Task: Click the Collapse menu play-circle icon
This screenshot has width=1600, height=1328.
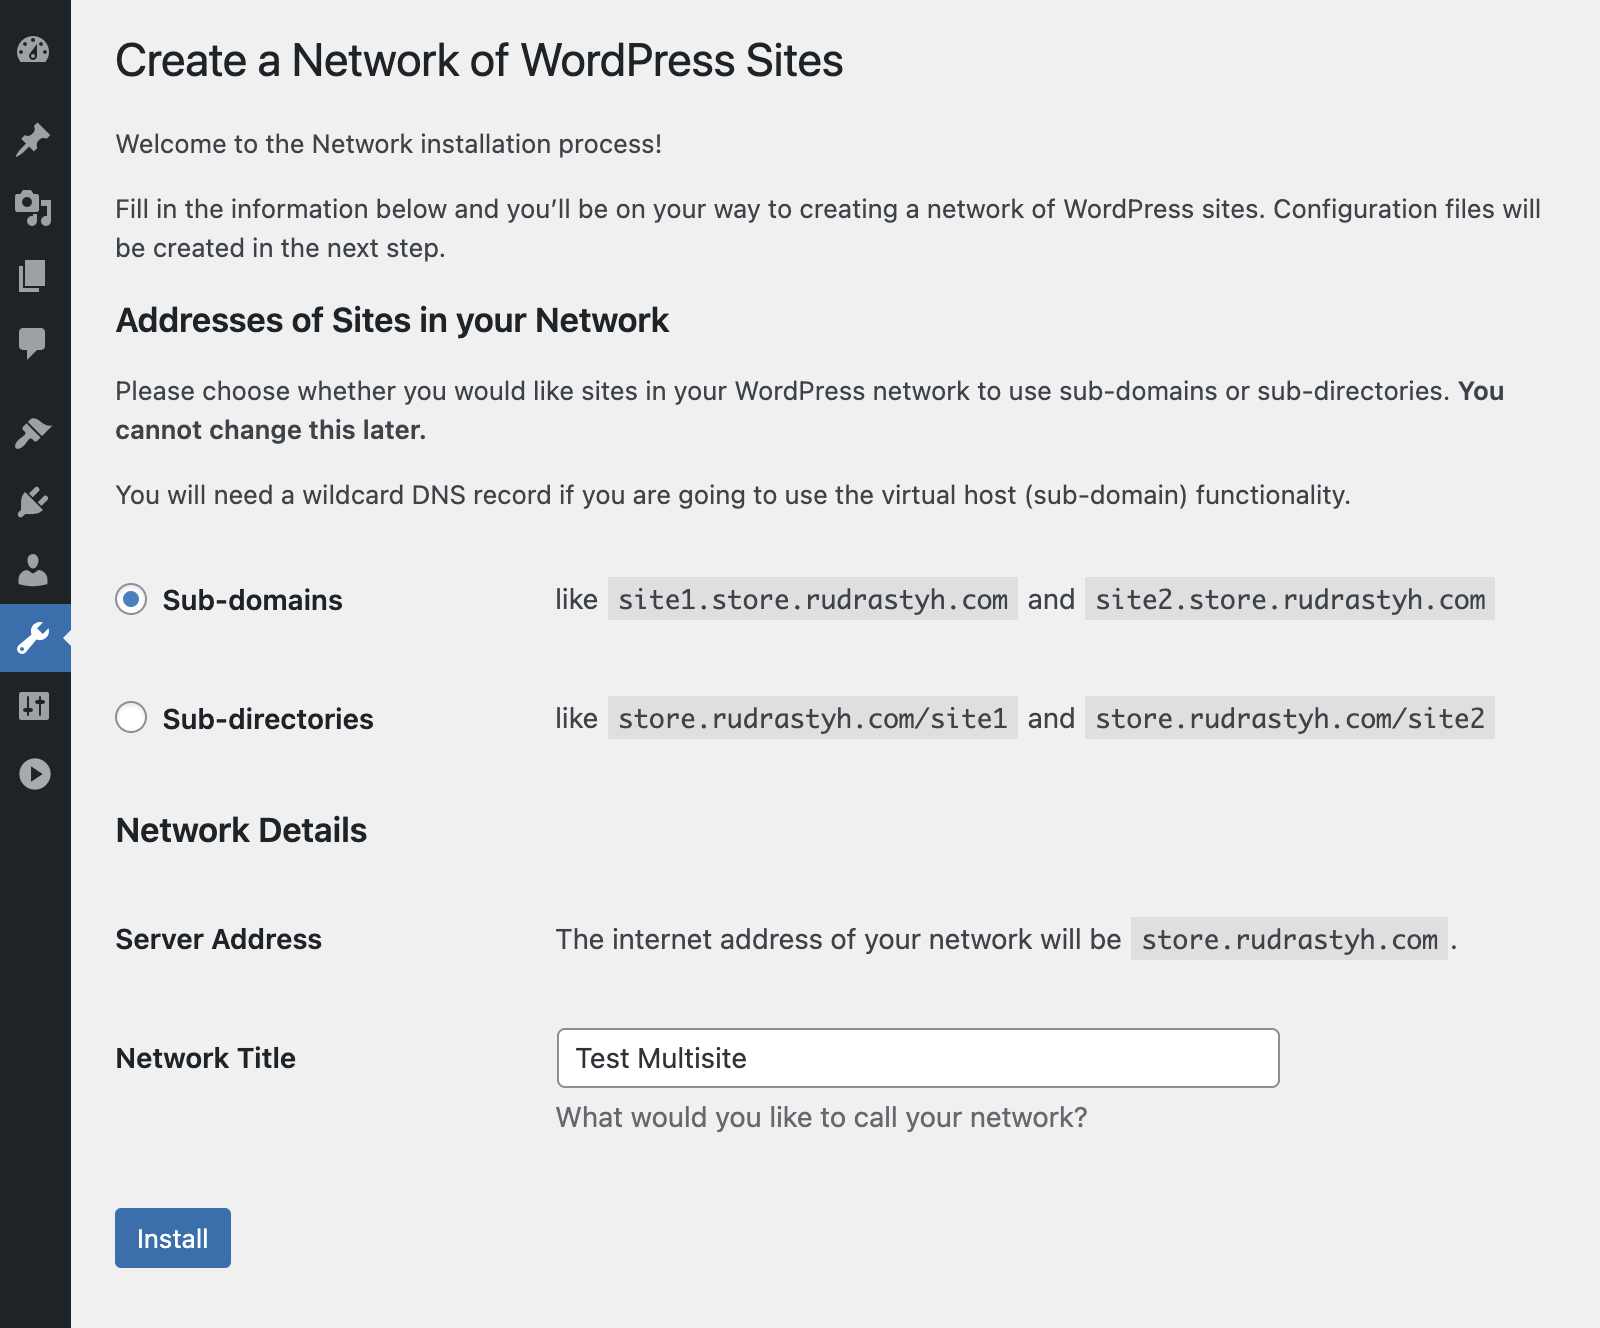Action: (x=34, y=774)
